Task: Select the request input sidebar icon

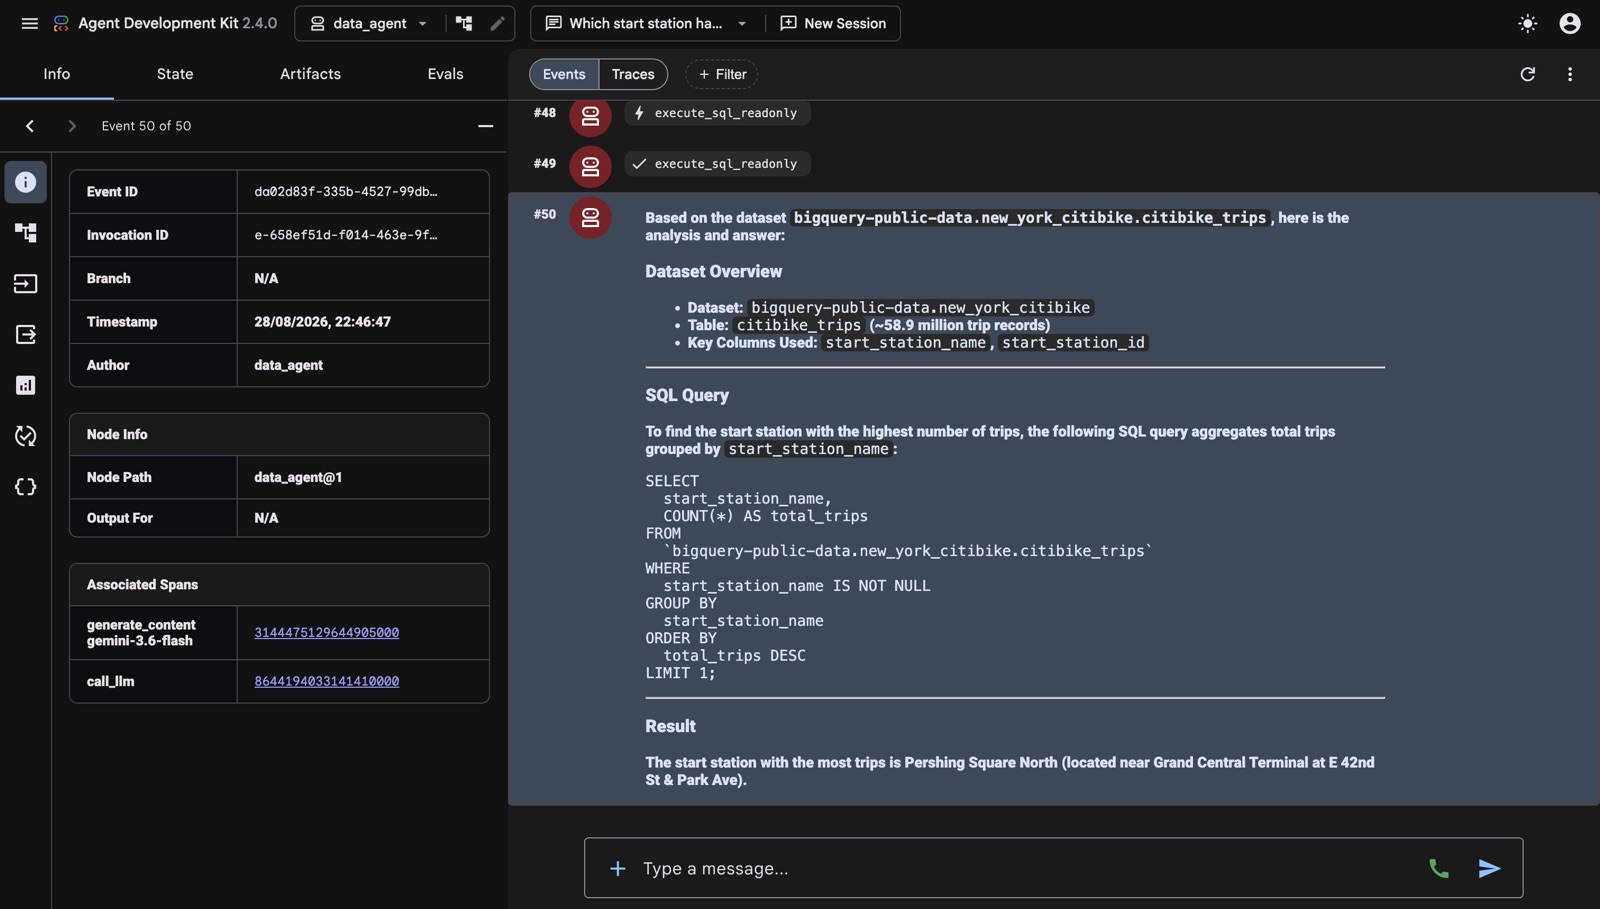Action: (x=25, y=284)
